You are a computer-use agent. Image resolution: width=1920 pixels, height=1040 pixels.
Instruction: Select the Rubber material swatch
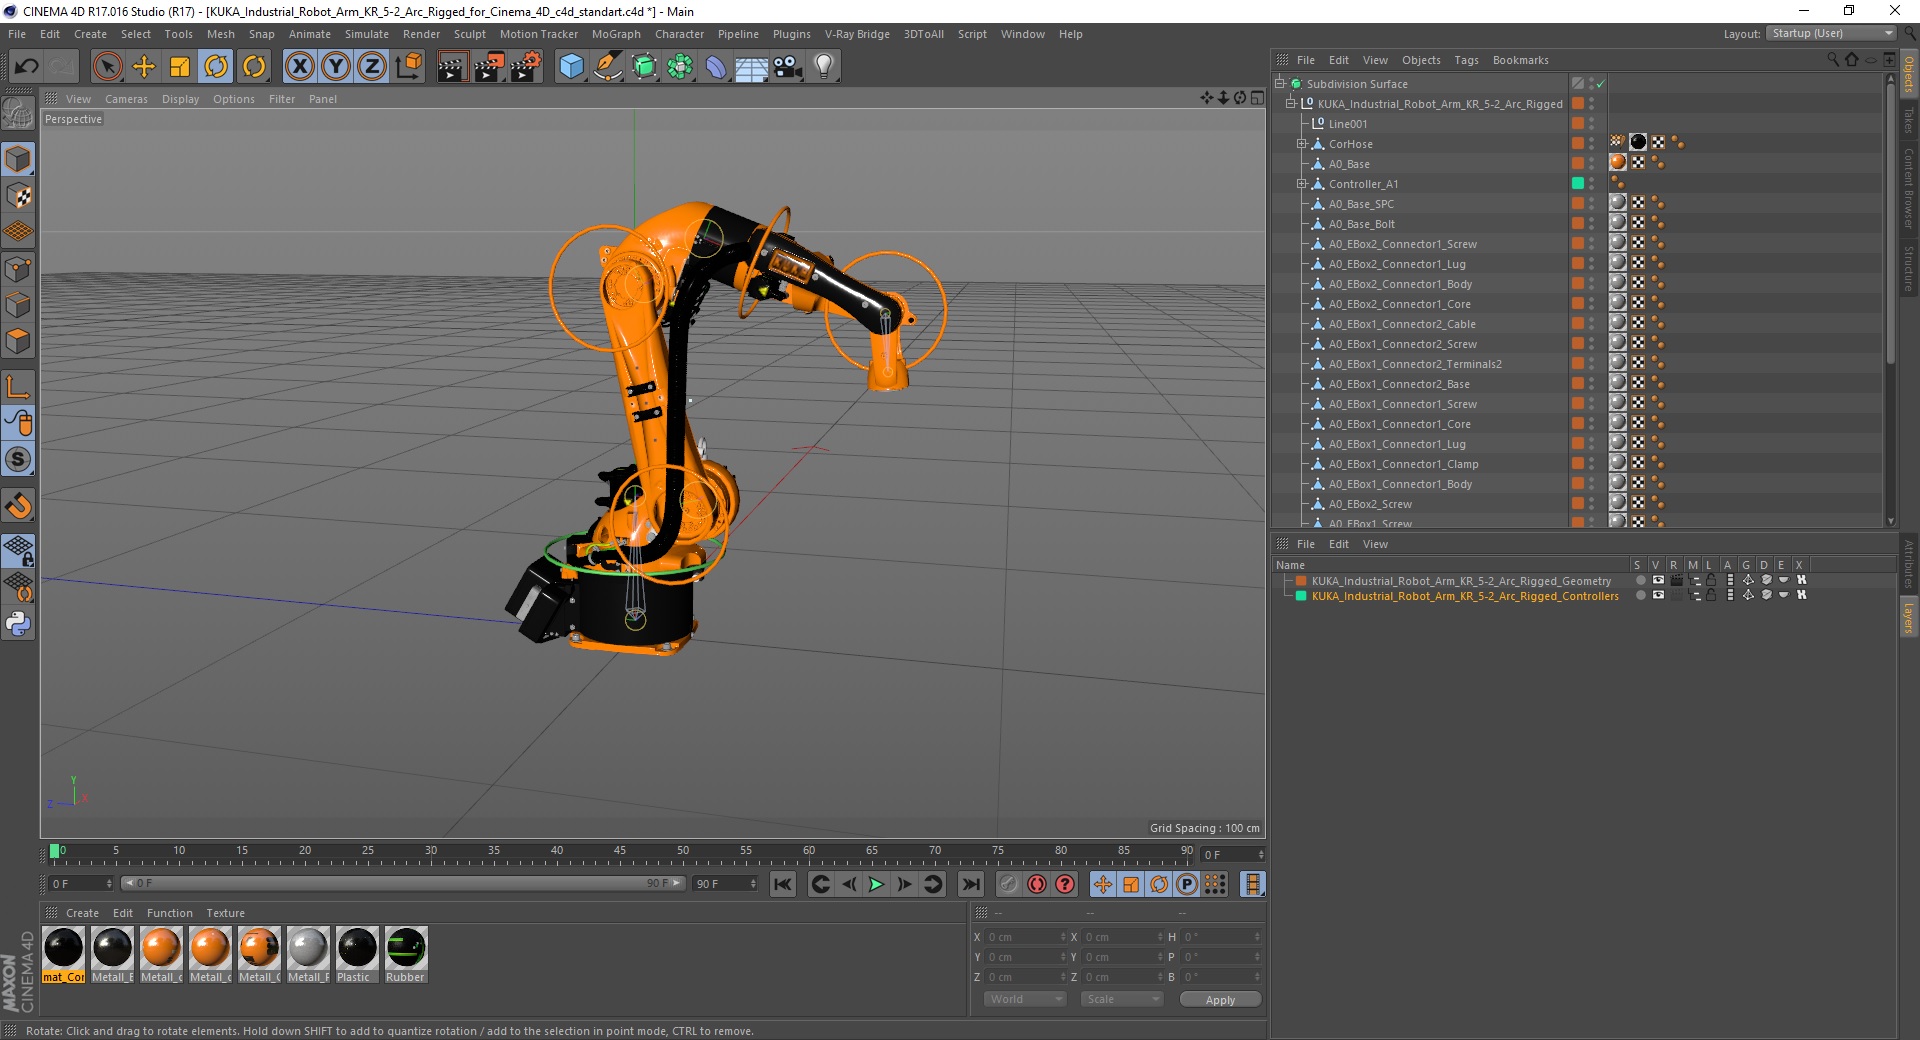[406, 955]
